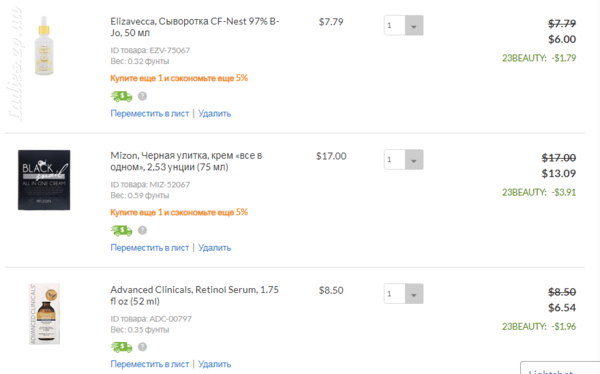Open the Advanced Clinicals Retinol Serum title link
This screenshot has height=374, width=600.
(194, 296)
